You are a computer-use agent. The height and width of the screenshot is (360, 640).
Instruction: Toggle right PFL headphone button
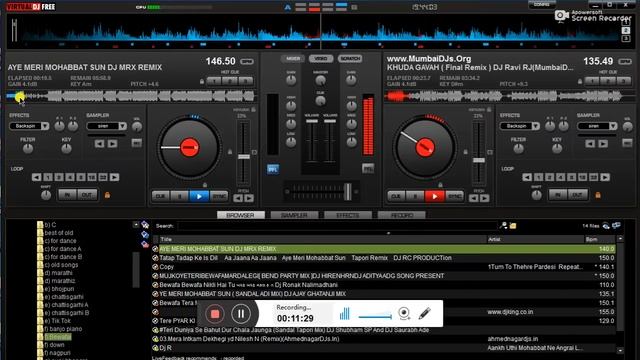pyautogui.click(x=368, y=169)
